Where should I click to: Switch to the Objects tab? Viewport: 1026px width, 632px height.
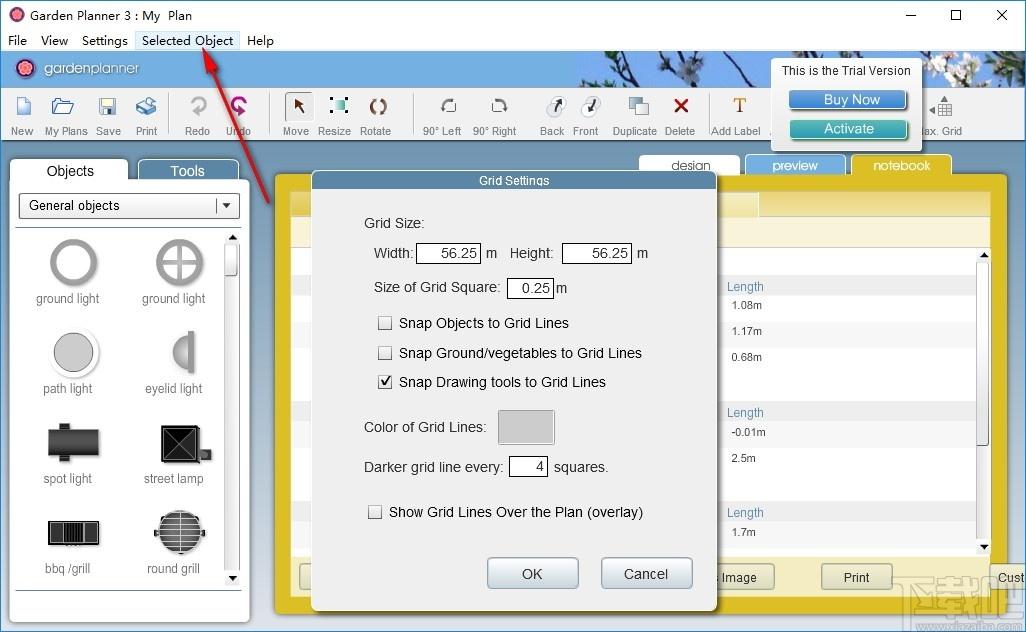coord(70,171)
